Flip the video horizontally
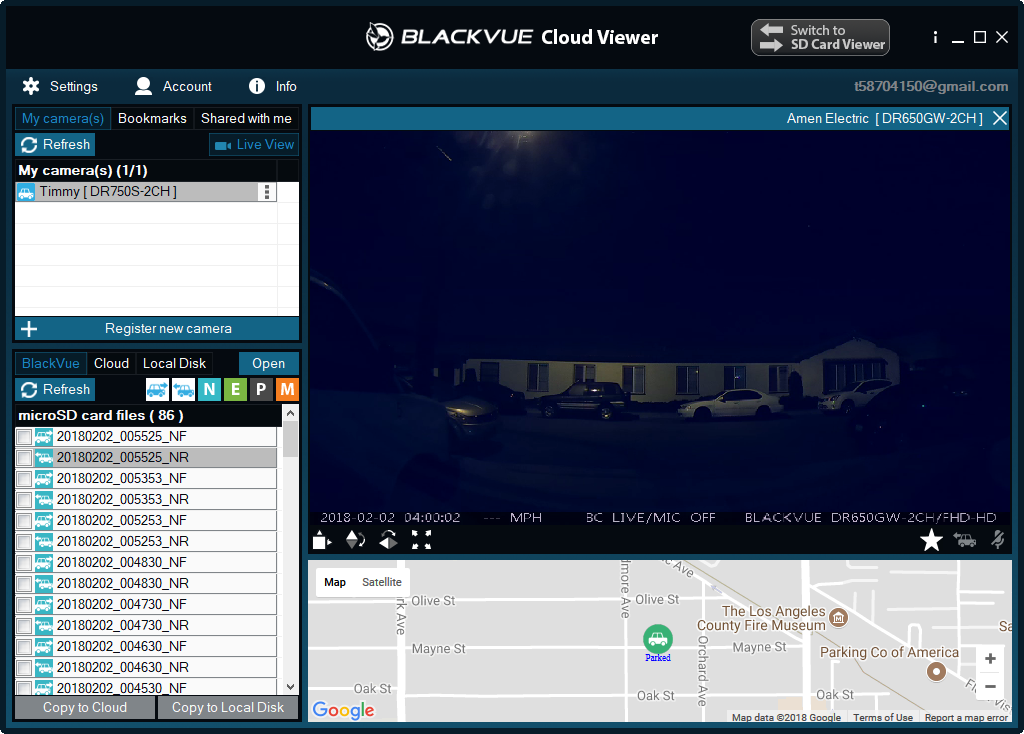1024x734 pixels. (x=388, y=540)
